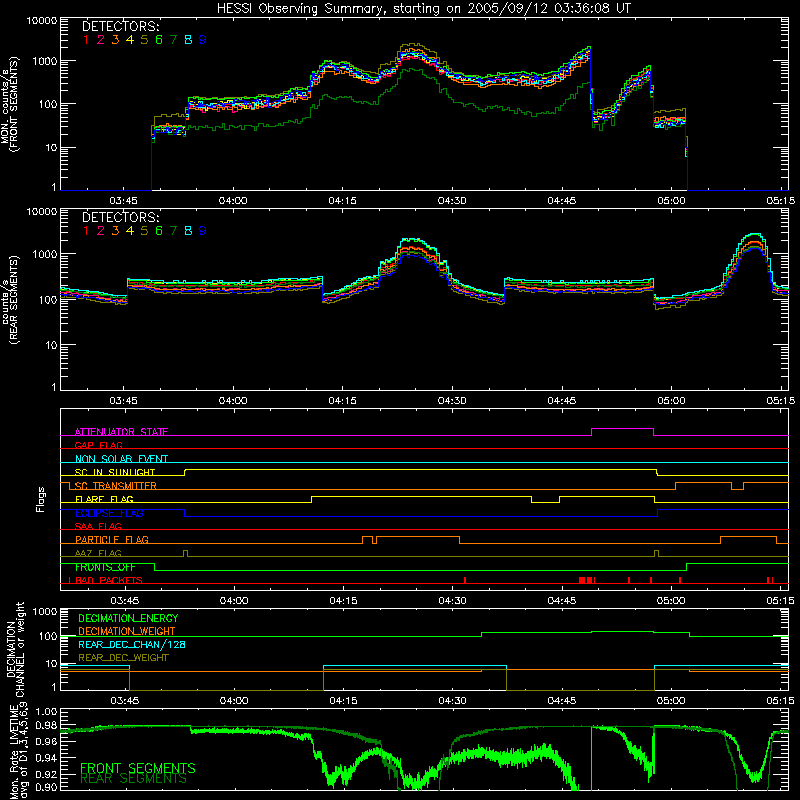
Task: Select the FRONTS_OFF flag label
Action: pos(105,567)
